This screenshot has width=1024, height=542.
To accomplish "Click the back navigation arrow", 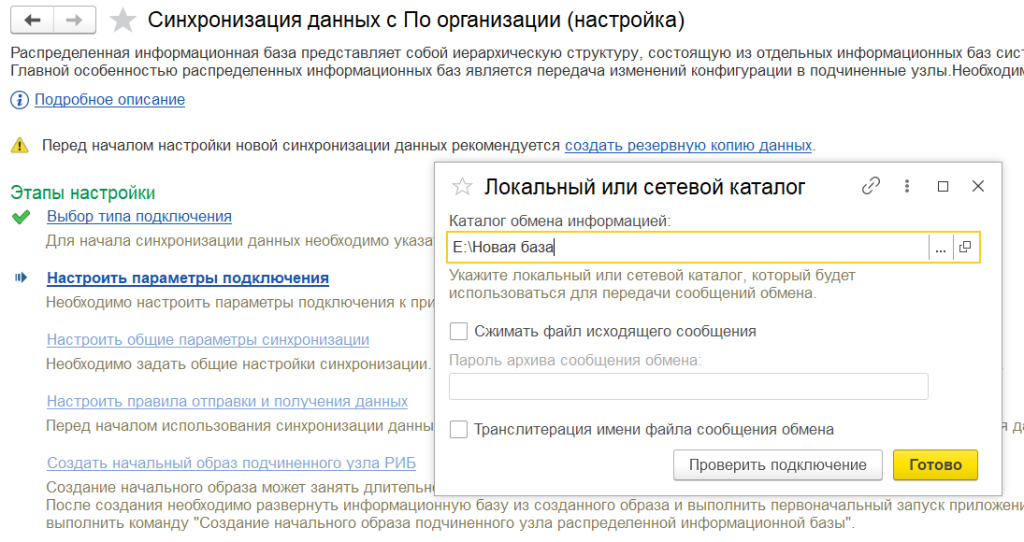I will [x=34, y=20].
